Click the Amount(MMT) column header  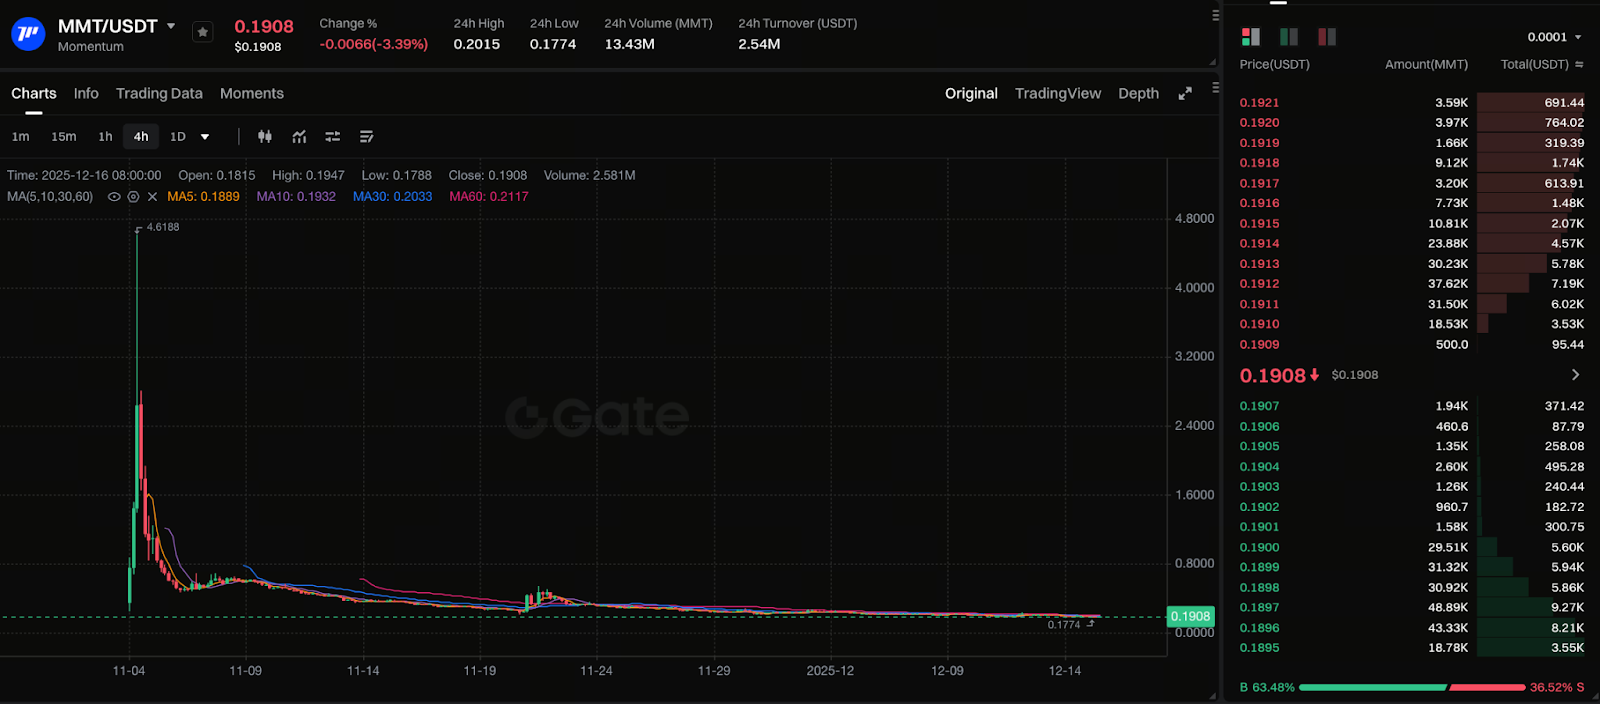tap(1426, 64)
